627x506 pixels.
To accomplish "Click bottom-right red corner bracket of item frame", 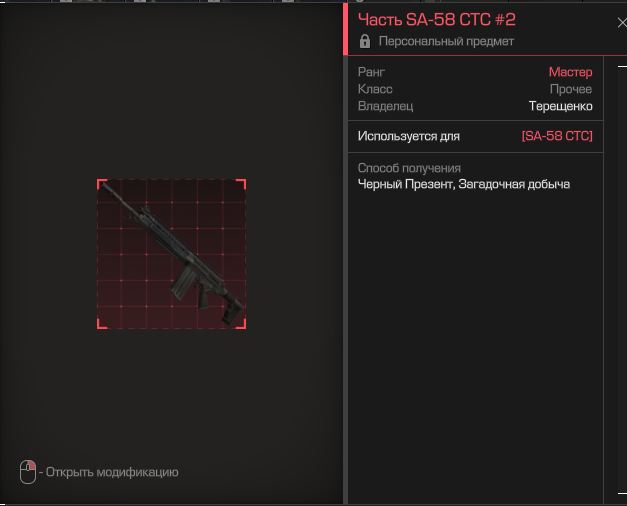I will [242, 325].
